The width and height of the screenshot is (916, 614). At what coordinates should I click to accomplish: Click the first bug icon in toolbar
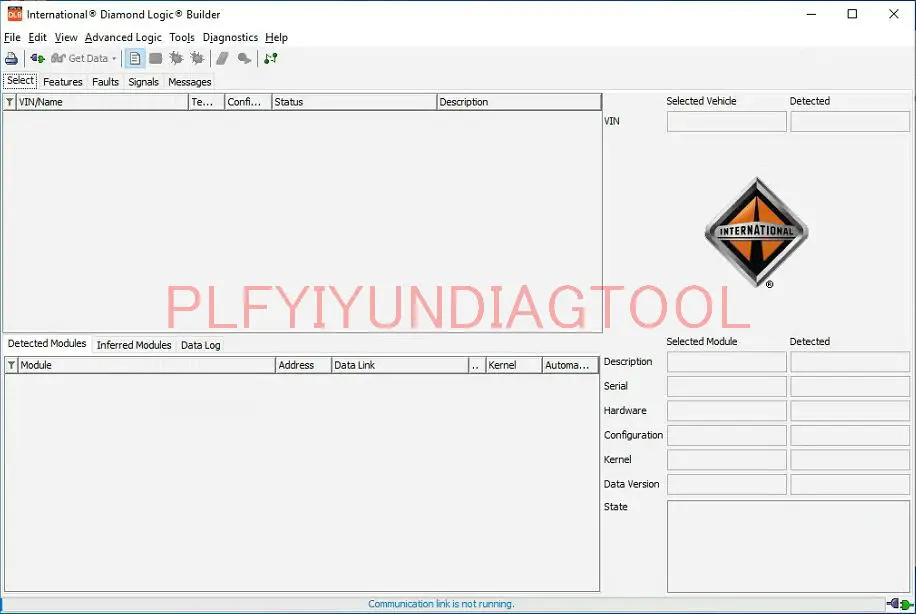pos(176,58)
